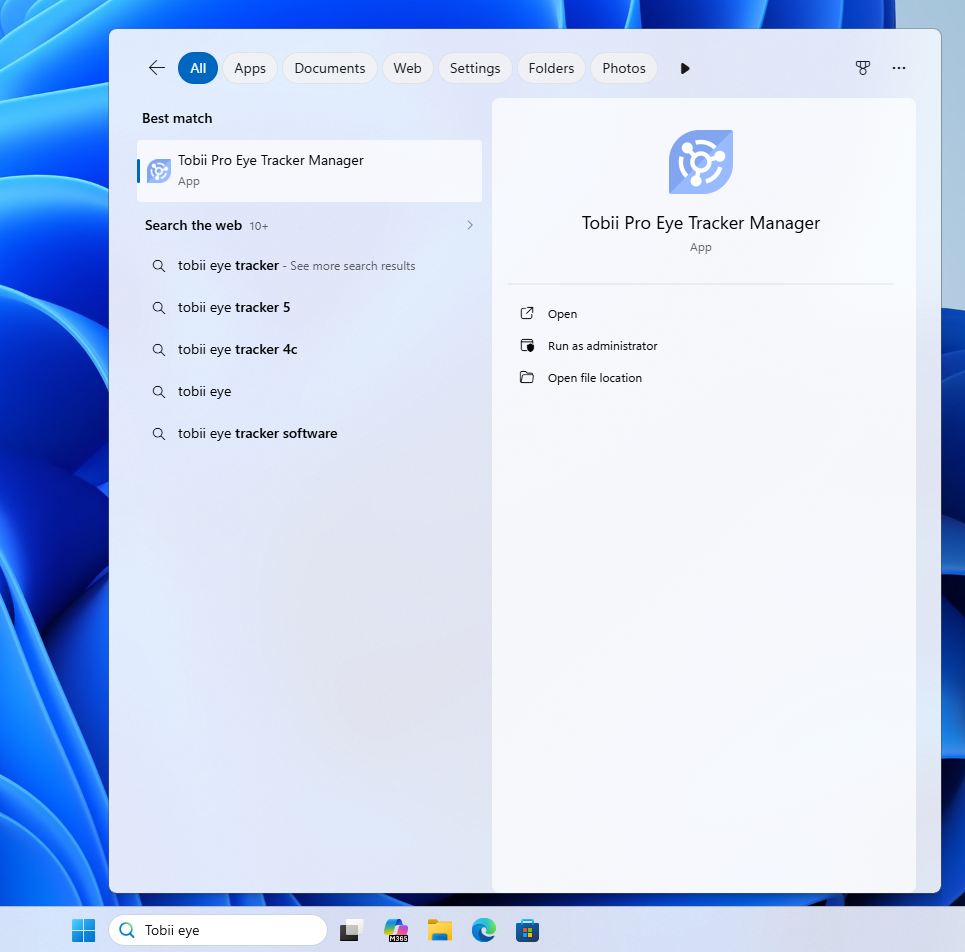Click the large Tobii app icon in preview
Screen dimensions: 965x952
[x=701, y=162]
